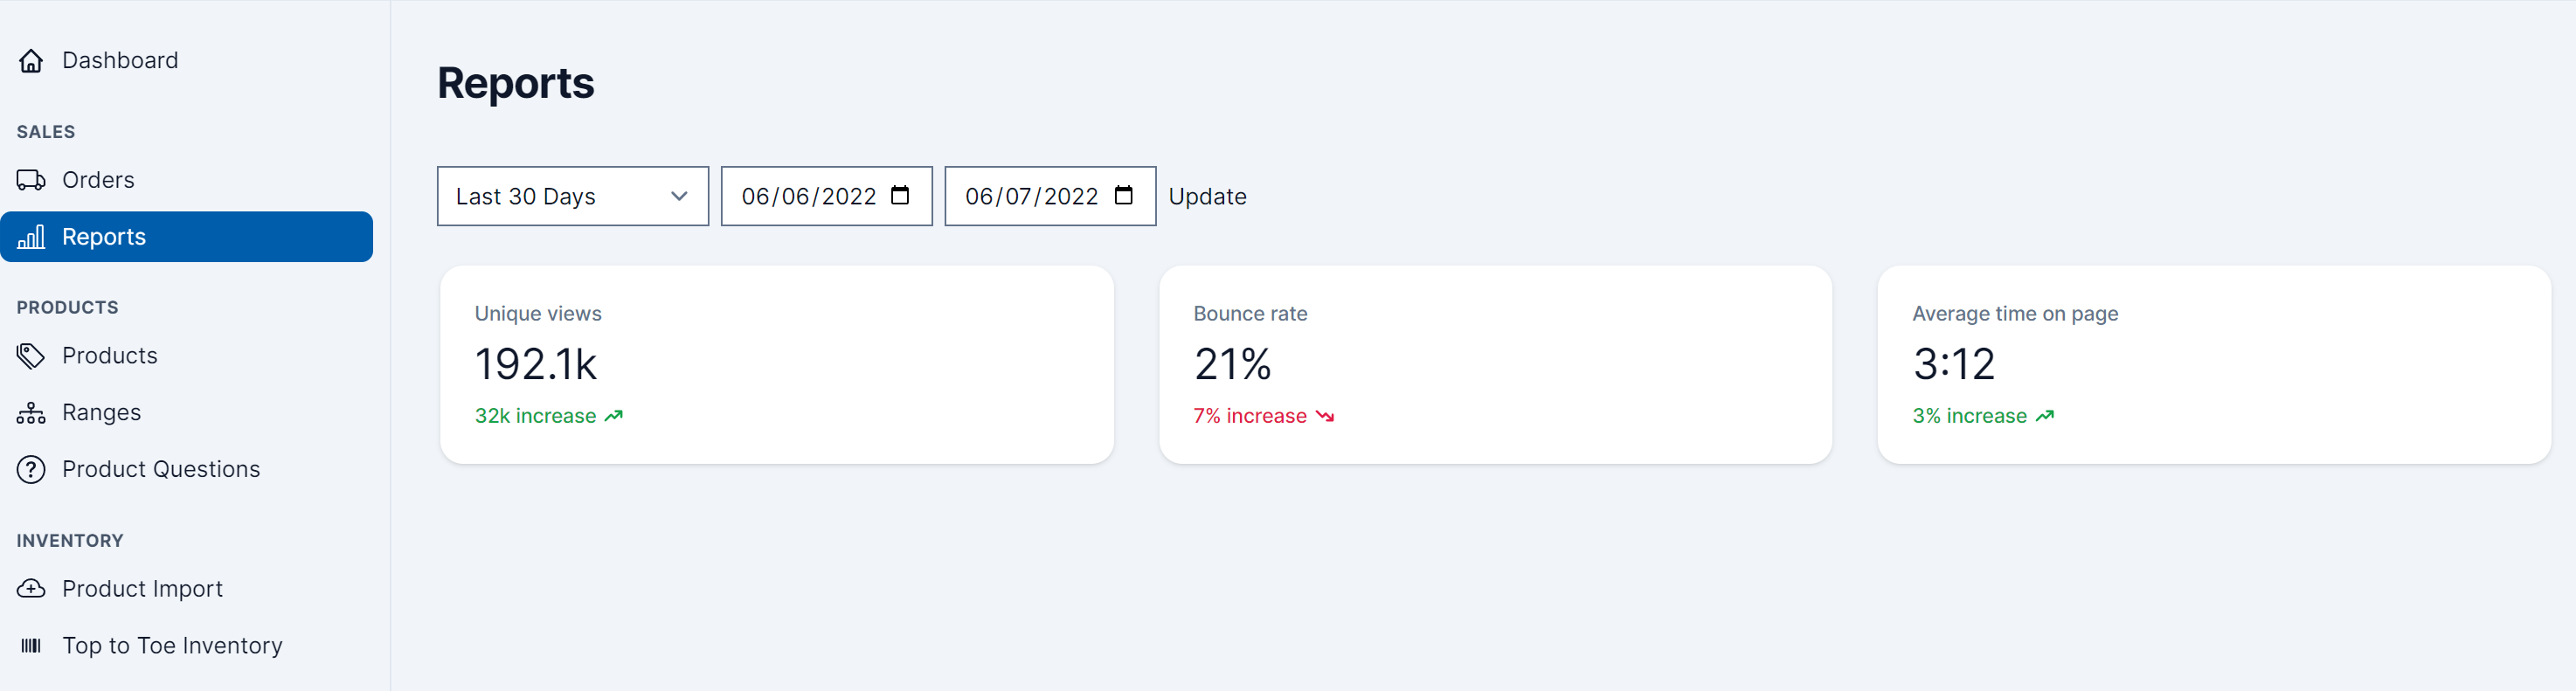Select the Products tag icon
This screenshot has width=2576, height=691.
[31, 355]
